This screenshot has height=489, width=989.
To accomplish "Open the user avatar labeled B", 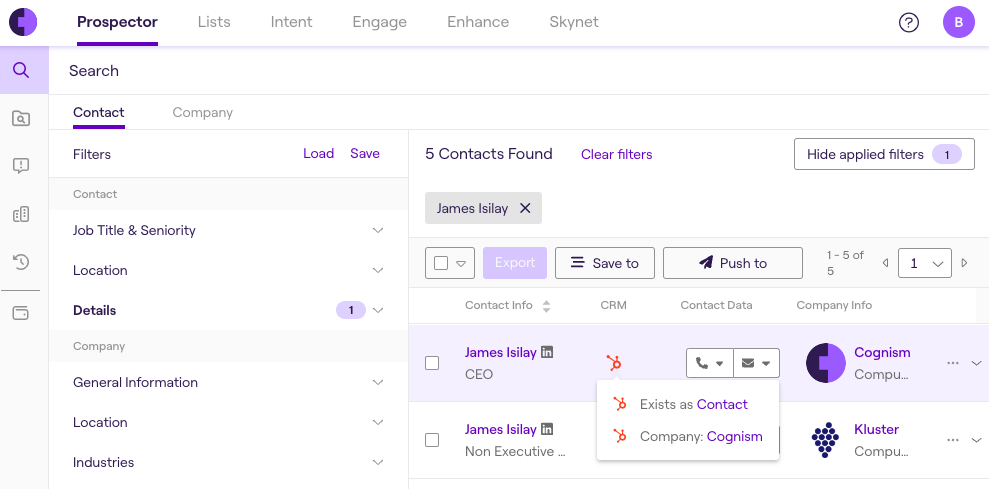I will (x=958, y=23).
